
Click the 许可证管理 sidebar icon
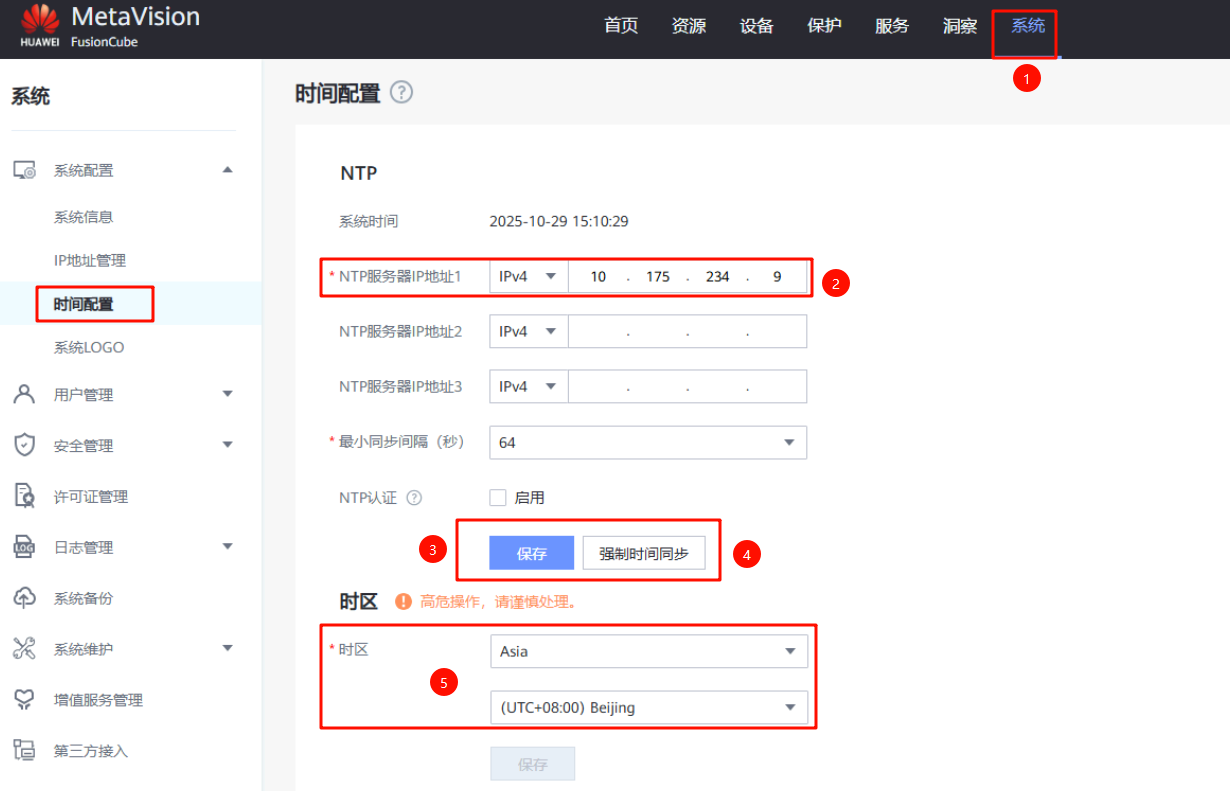click(x=25, y=497)
